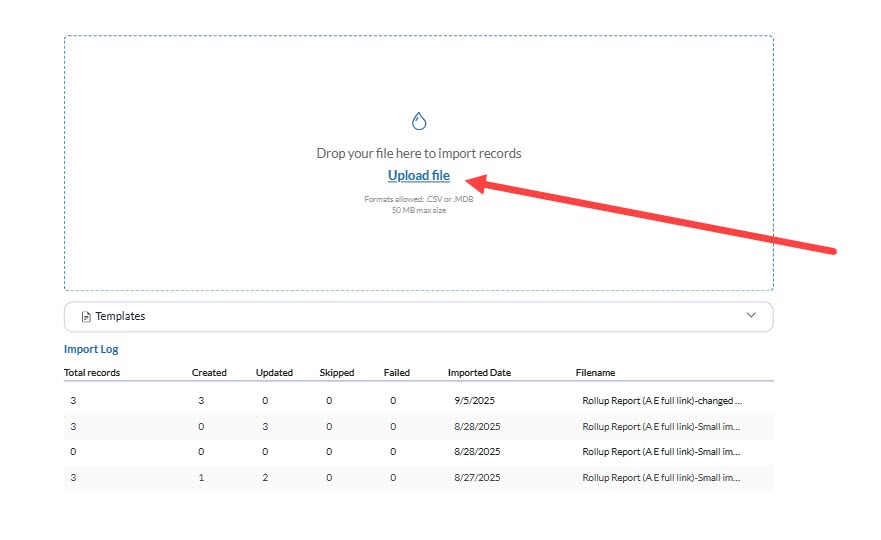Click the "Formats allowed" hint text
This screenshot has width=881, height=540.
[x=419, y=200]
